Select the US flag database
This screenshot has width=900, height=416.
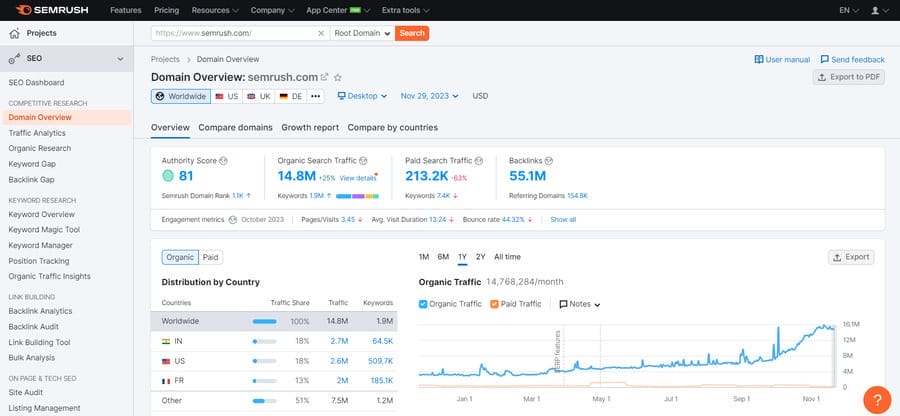(227, 96)
